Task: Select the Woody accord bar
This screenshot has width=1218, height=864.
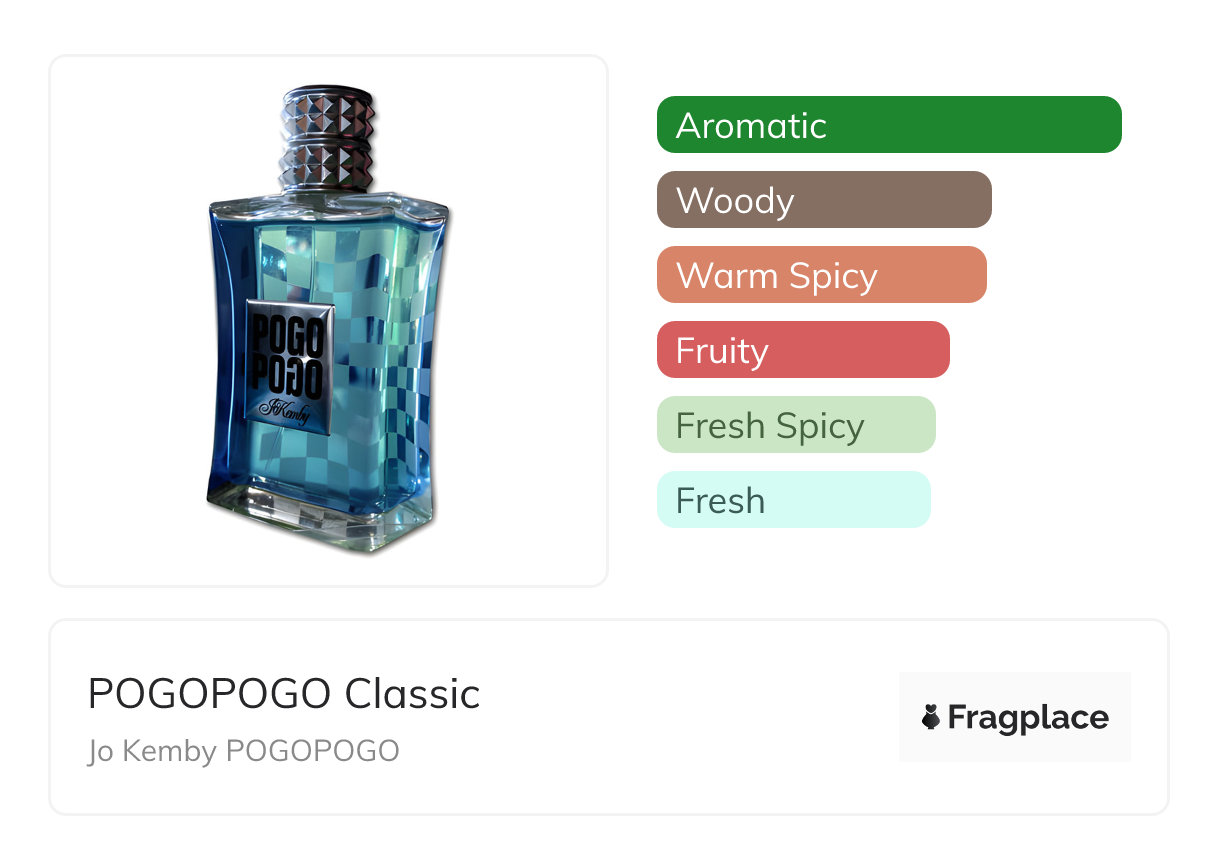Action: [x=824, y=200]
